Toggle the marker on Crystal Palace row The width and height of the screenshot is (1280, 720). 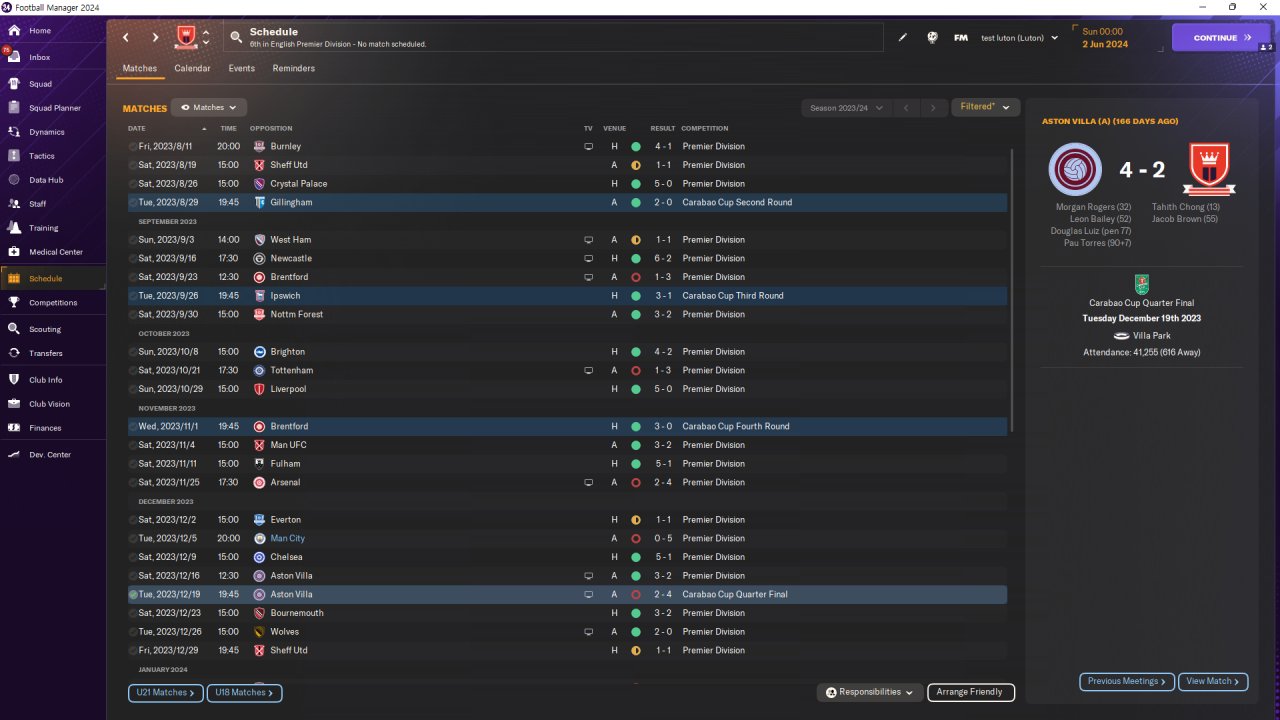(x=133, y=184)
